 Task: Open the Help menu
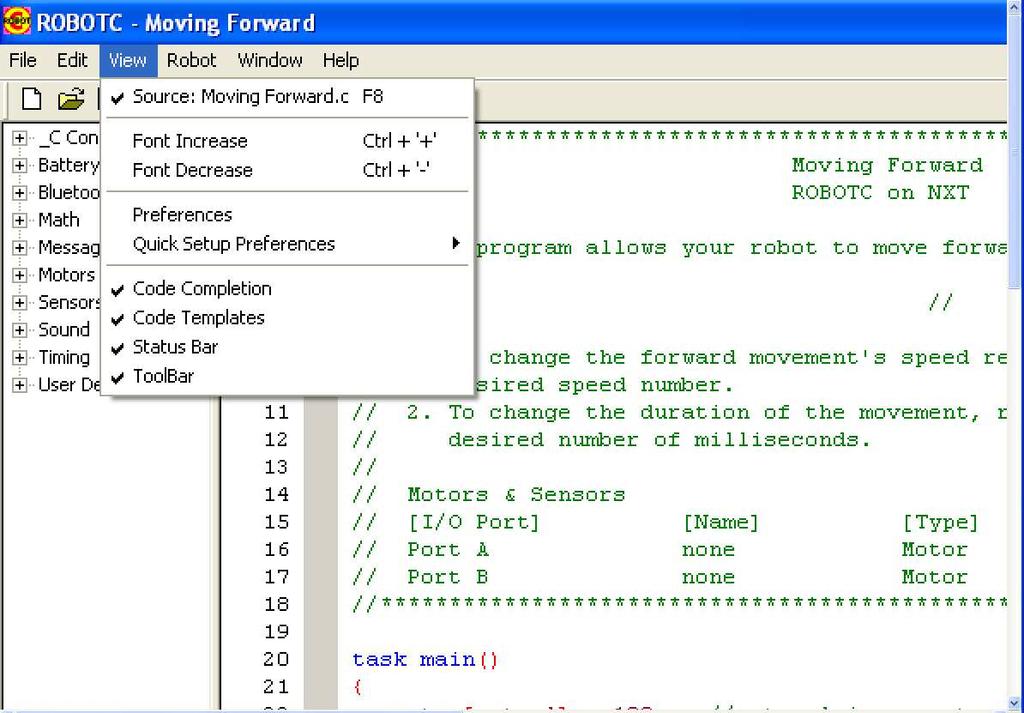(341, 61)
